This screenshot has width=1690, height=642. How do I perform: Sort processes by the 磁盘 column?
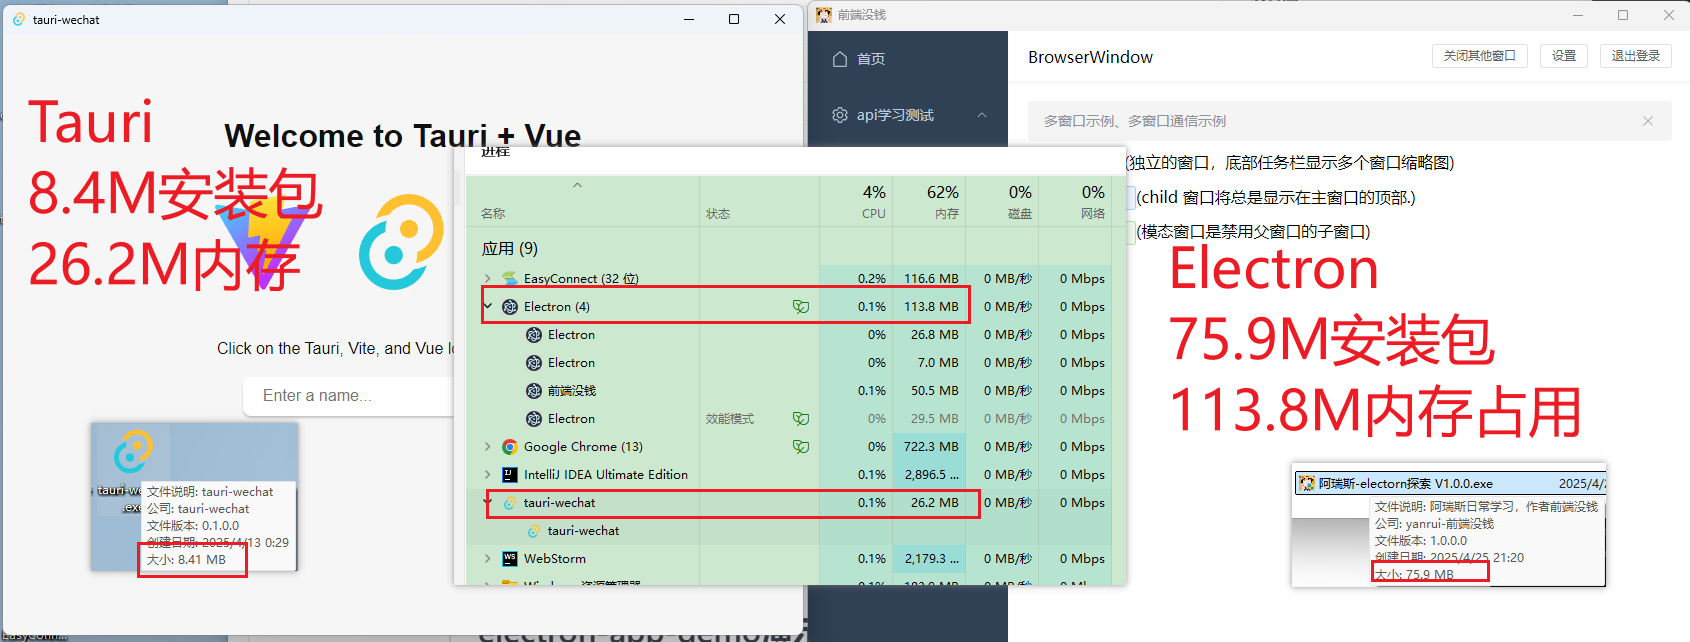point(1002,201)
